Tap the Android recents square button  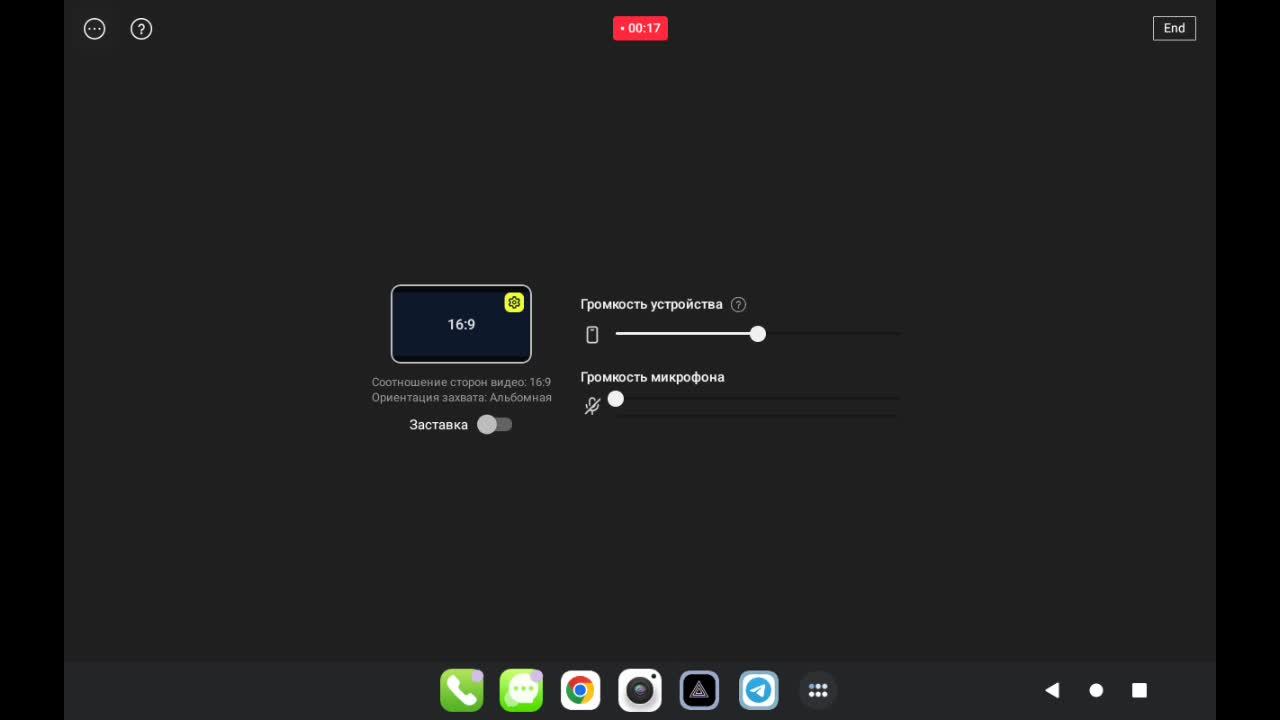[1139, 690]
